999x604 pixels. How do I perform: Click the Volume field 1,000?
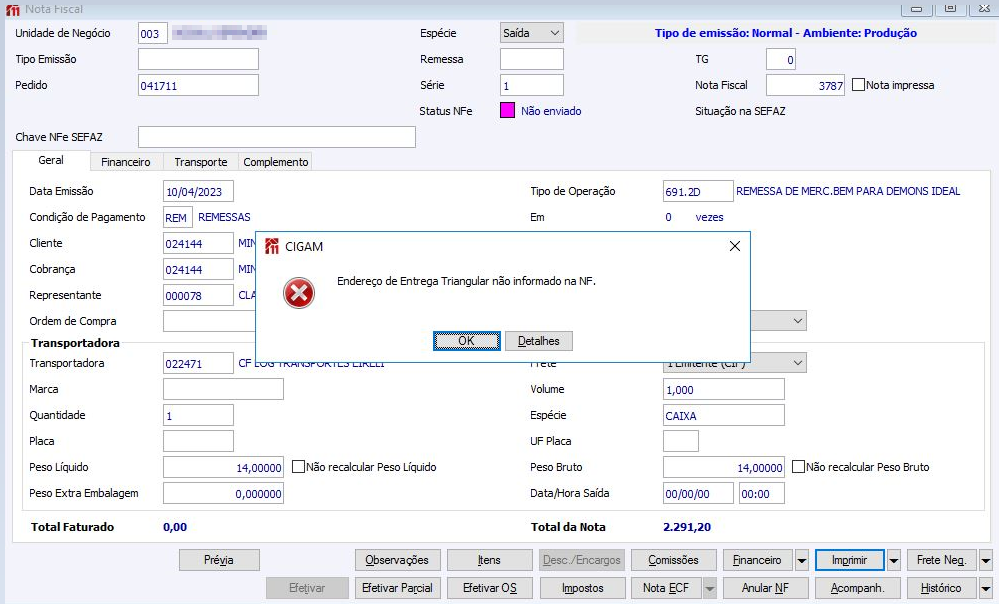click(x=723, y=389)
